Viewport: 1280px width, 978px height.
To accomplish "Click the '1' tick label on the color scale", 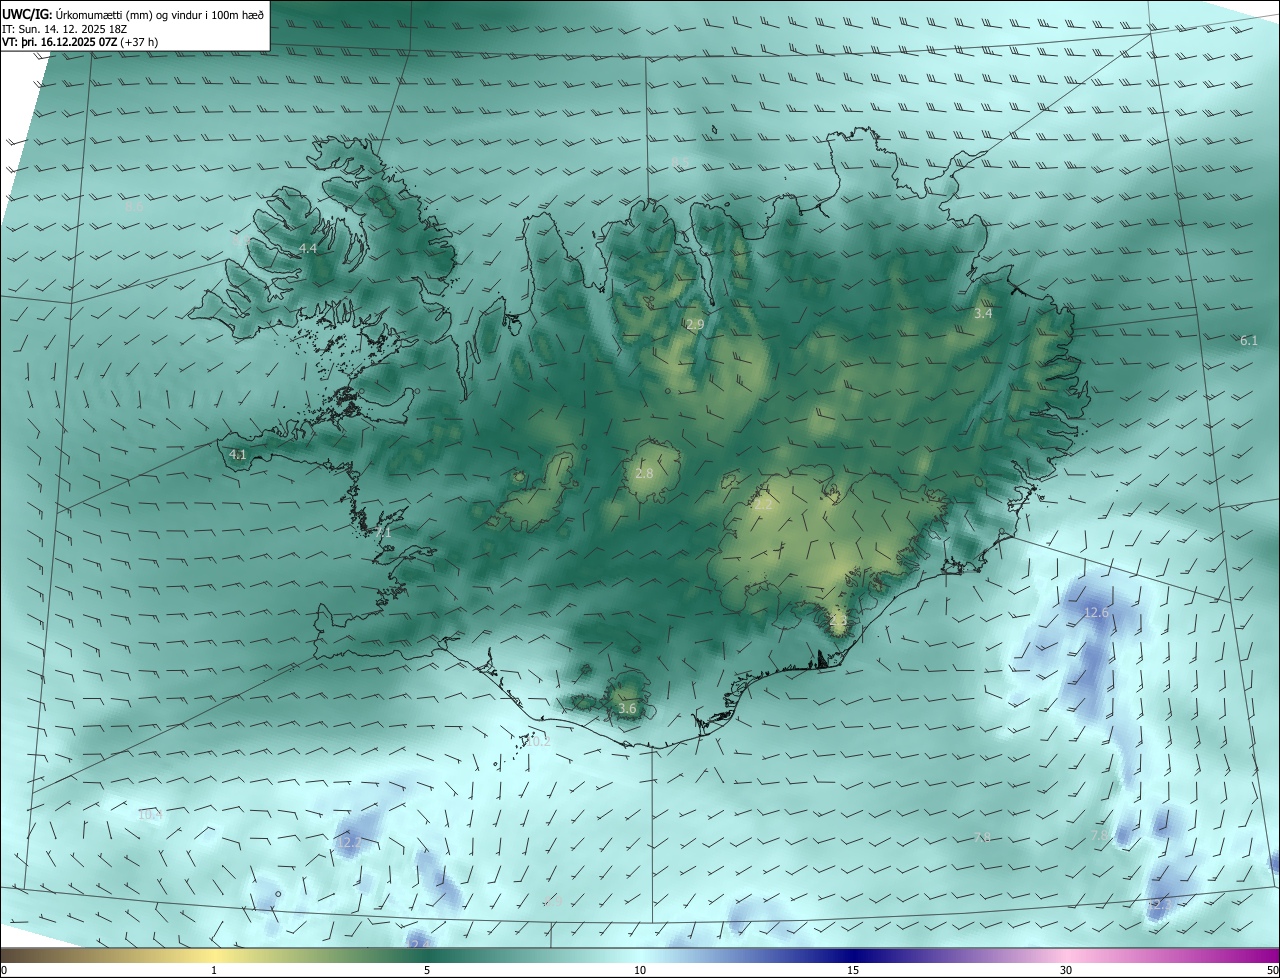I will (x=214, y=970).
